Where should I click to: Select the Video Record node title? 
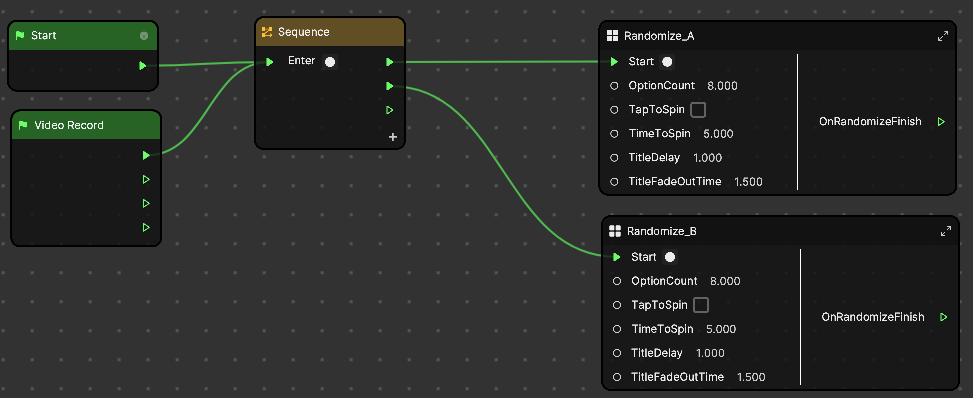[69, 125]
